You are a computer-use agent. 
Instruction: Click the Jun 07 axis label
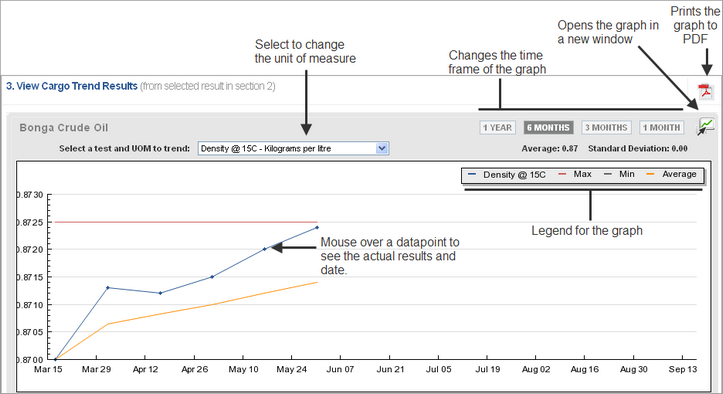(x=340, y=370)
